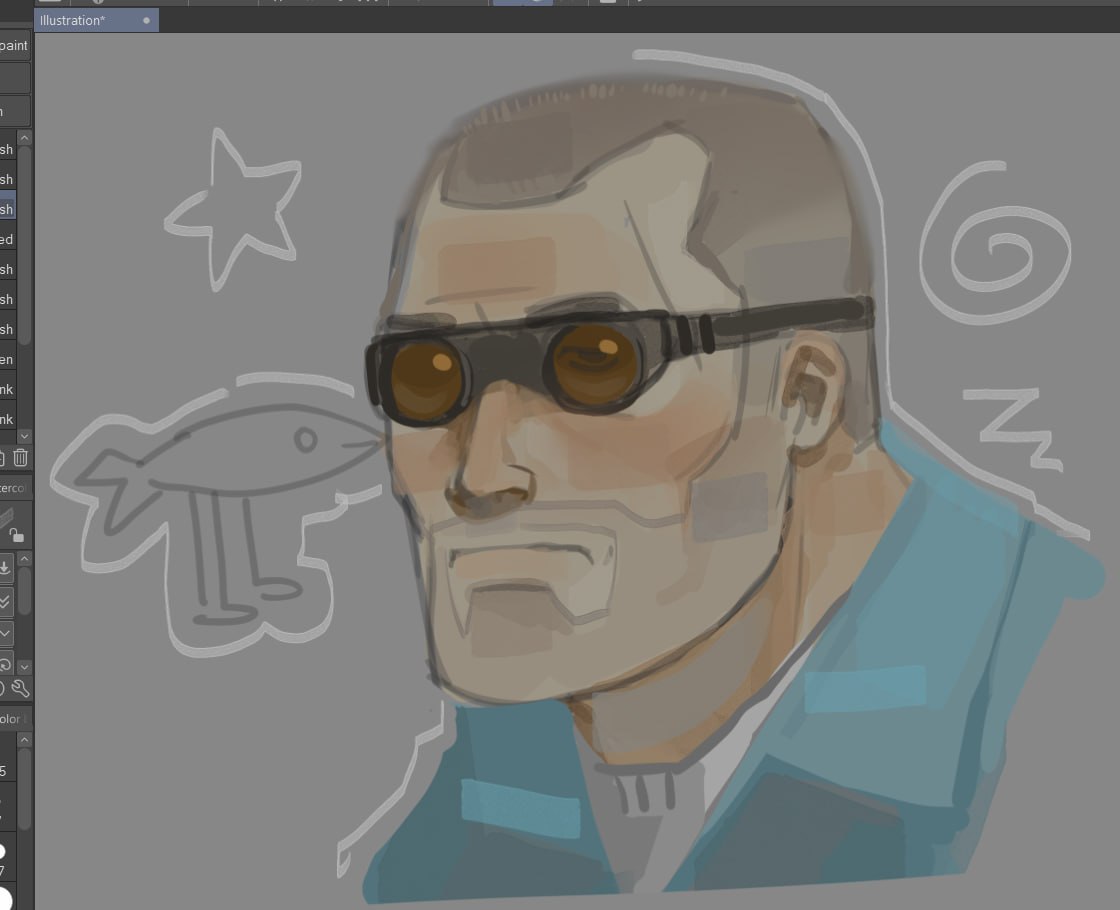Select the brush row ending in "en"
The height and width of the screenshot is (910, 1120).
(x=8, y=359)
